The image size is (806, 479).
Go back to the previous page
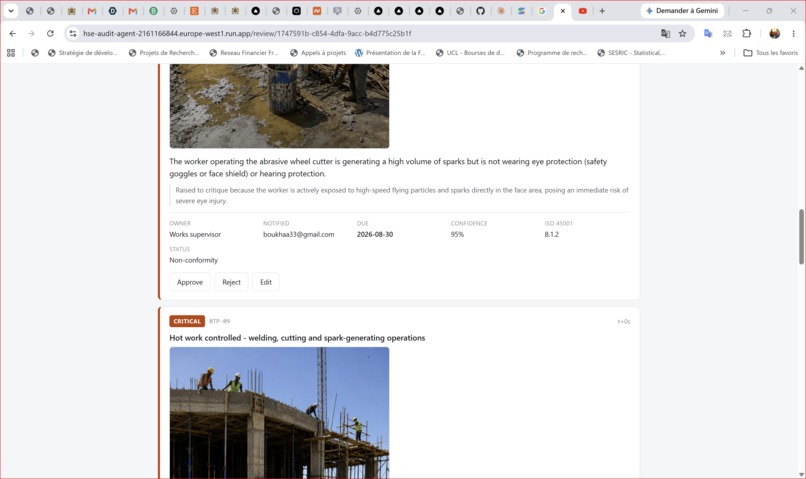(x=13, y=33)
